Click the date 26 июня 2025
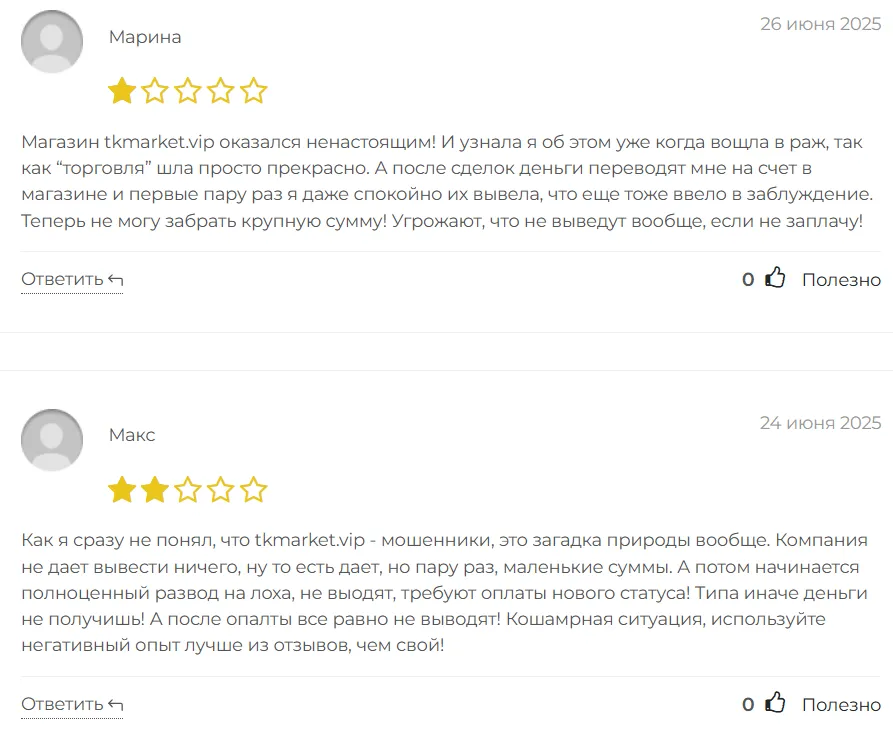The height and width of the screenshot is (743, 893). [x=820, y=24]
